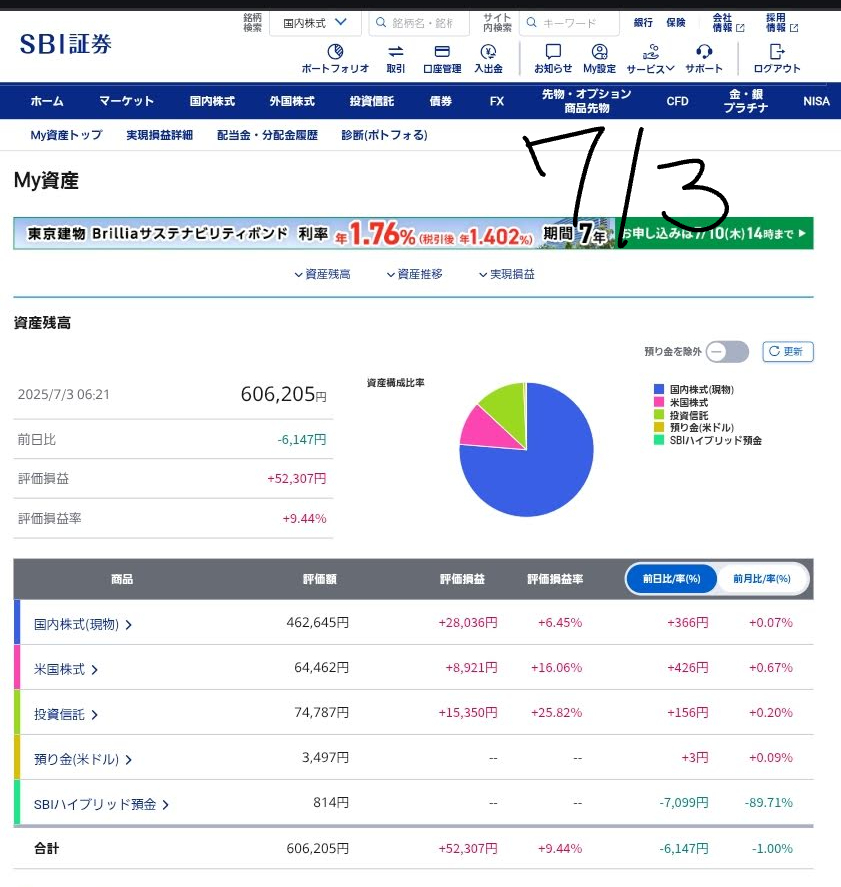Image resolution: width=841 pixels, height=887 pixels.
Task: Open 配当金・分配金履歴 link
Action: (x=267, y=135)
